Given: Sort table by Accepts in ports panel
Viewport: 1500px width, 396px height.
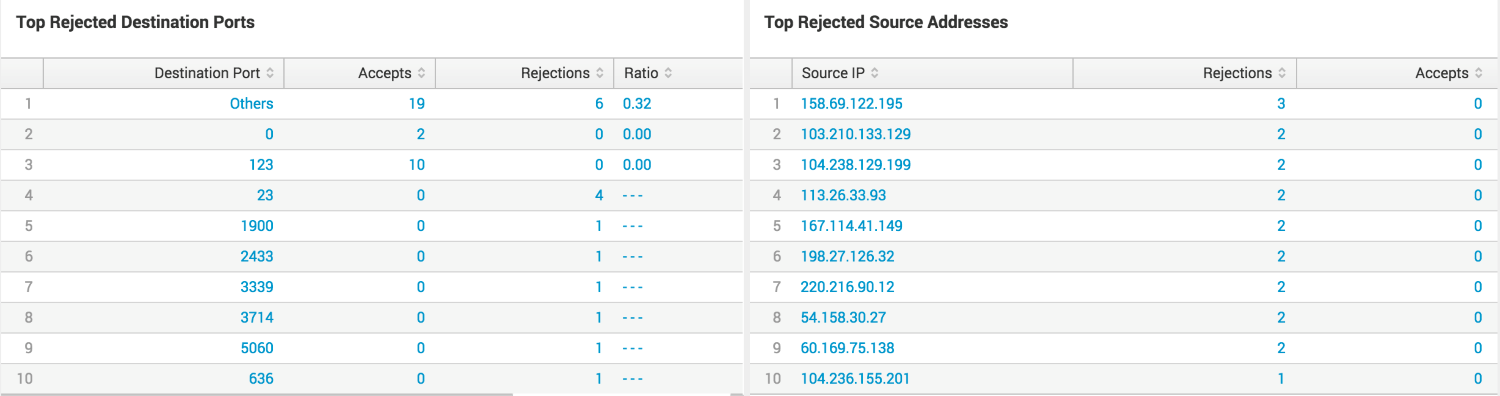Looking at the screenshot, I should pos(421,73).
